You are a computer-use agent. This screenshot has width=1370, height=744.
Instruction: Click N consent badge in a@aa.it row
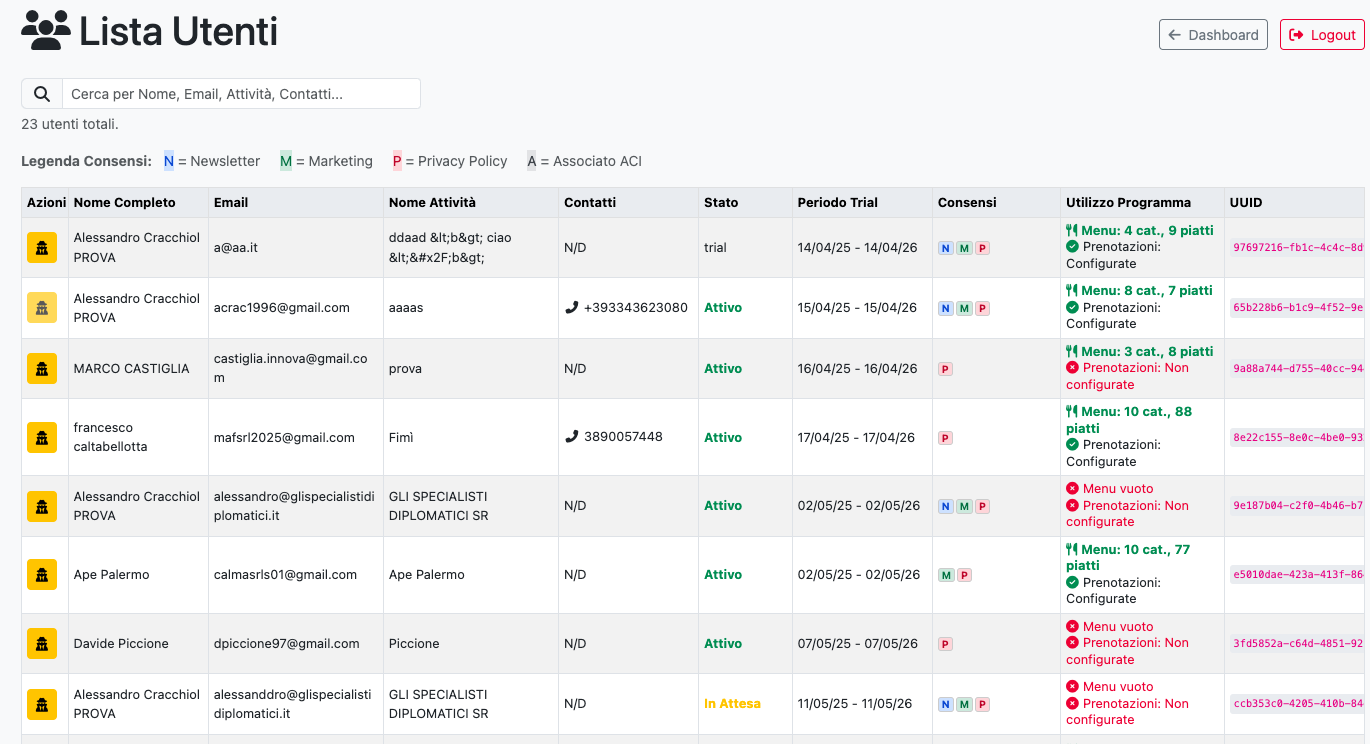coord(945,248)
